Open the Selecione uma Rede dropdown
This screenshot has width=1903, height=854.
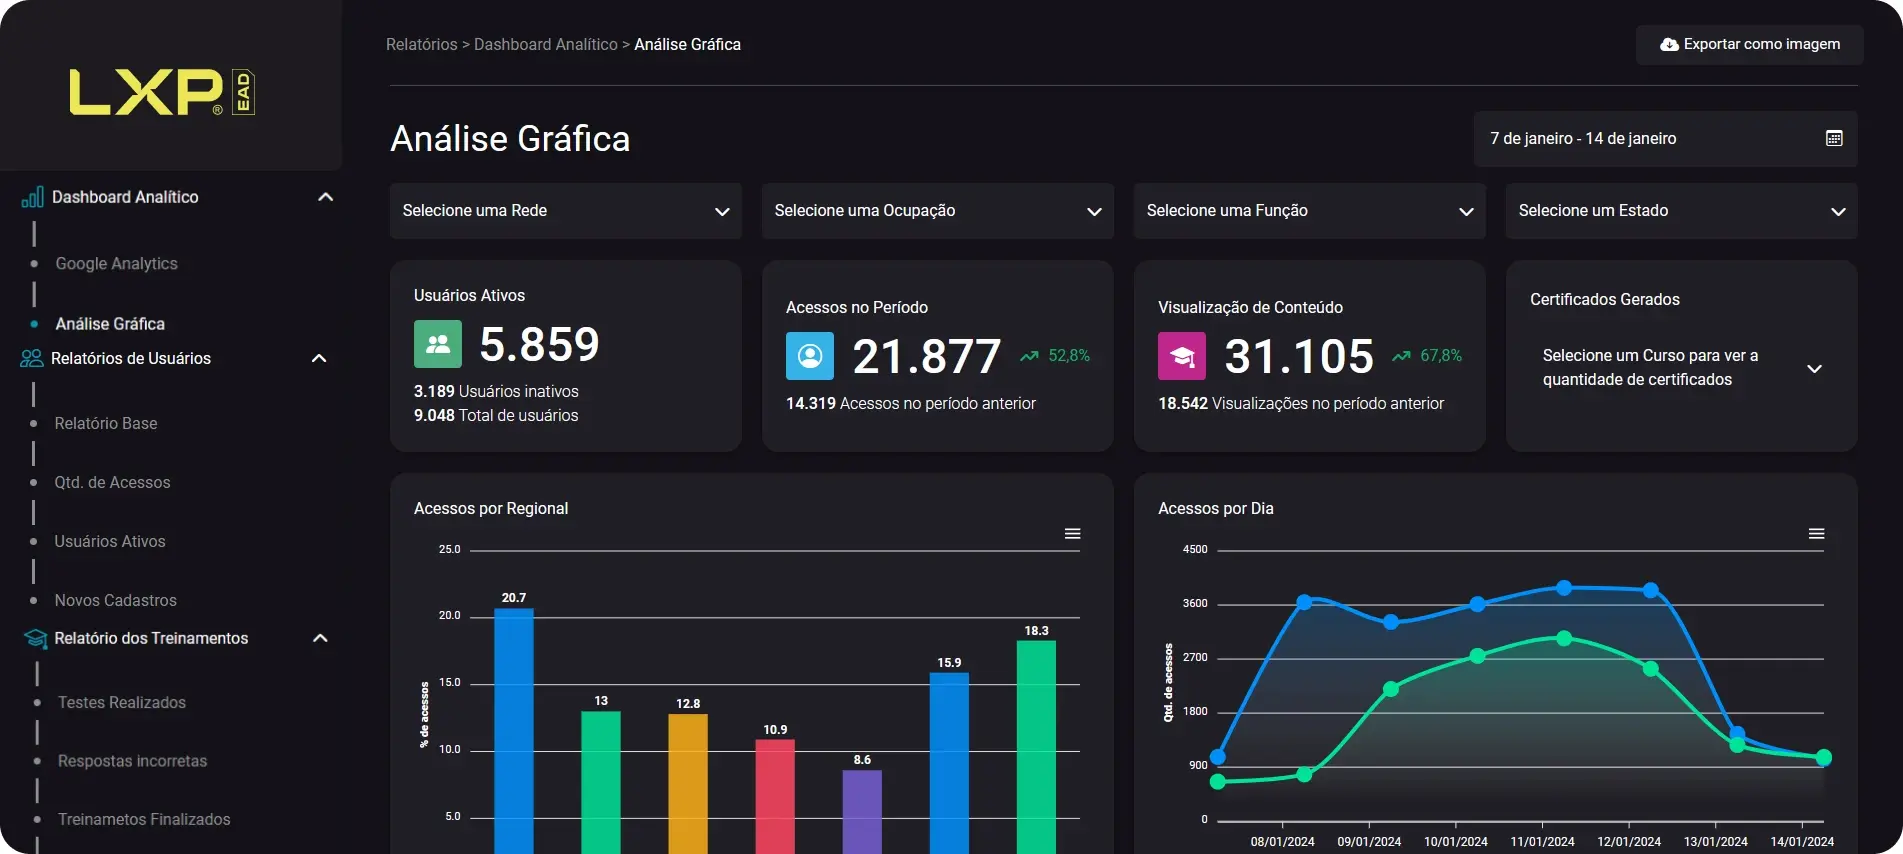click(565, 211)
